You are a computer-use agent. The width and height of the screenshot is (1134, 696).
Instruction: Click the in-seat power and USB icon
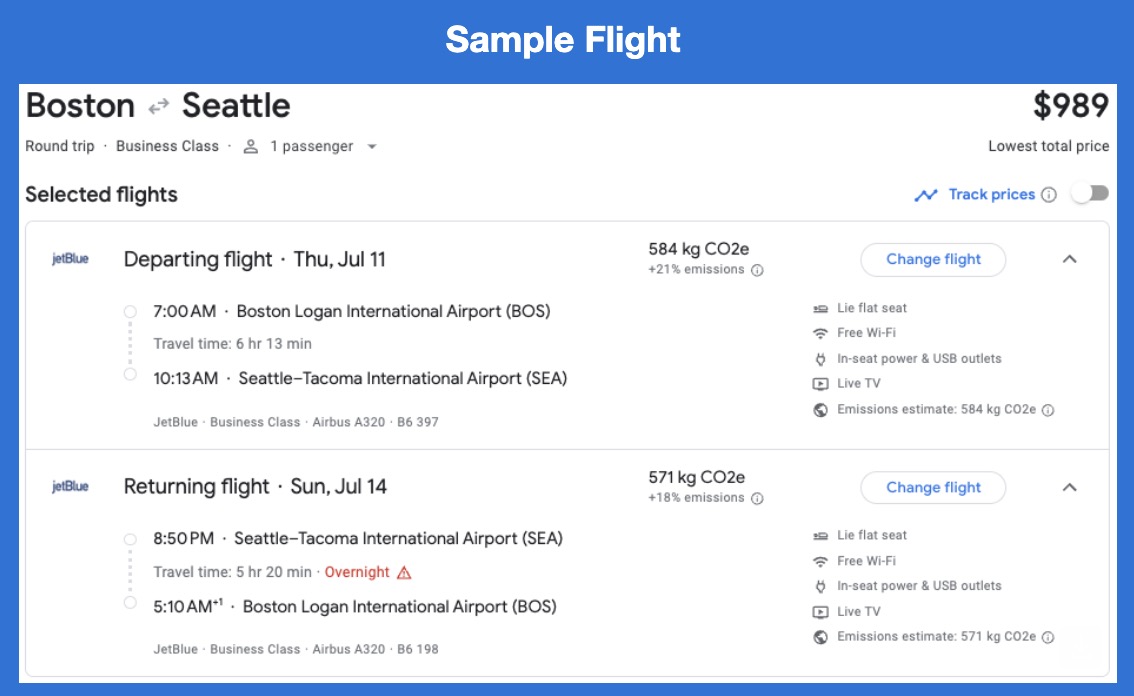click(x=820, y=358)
